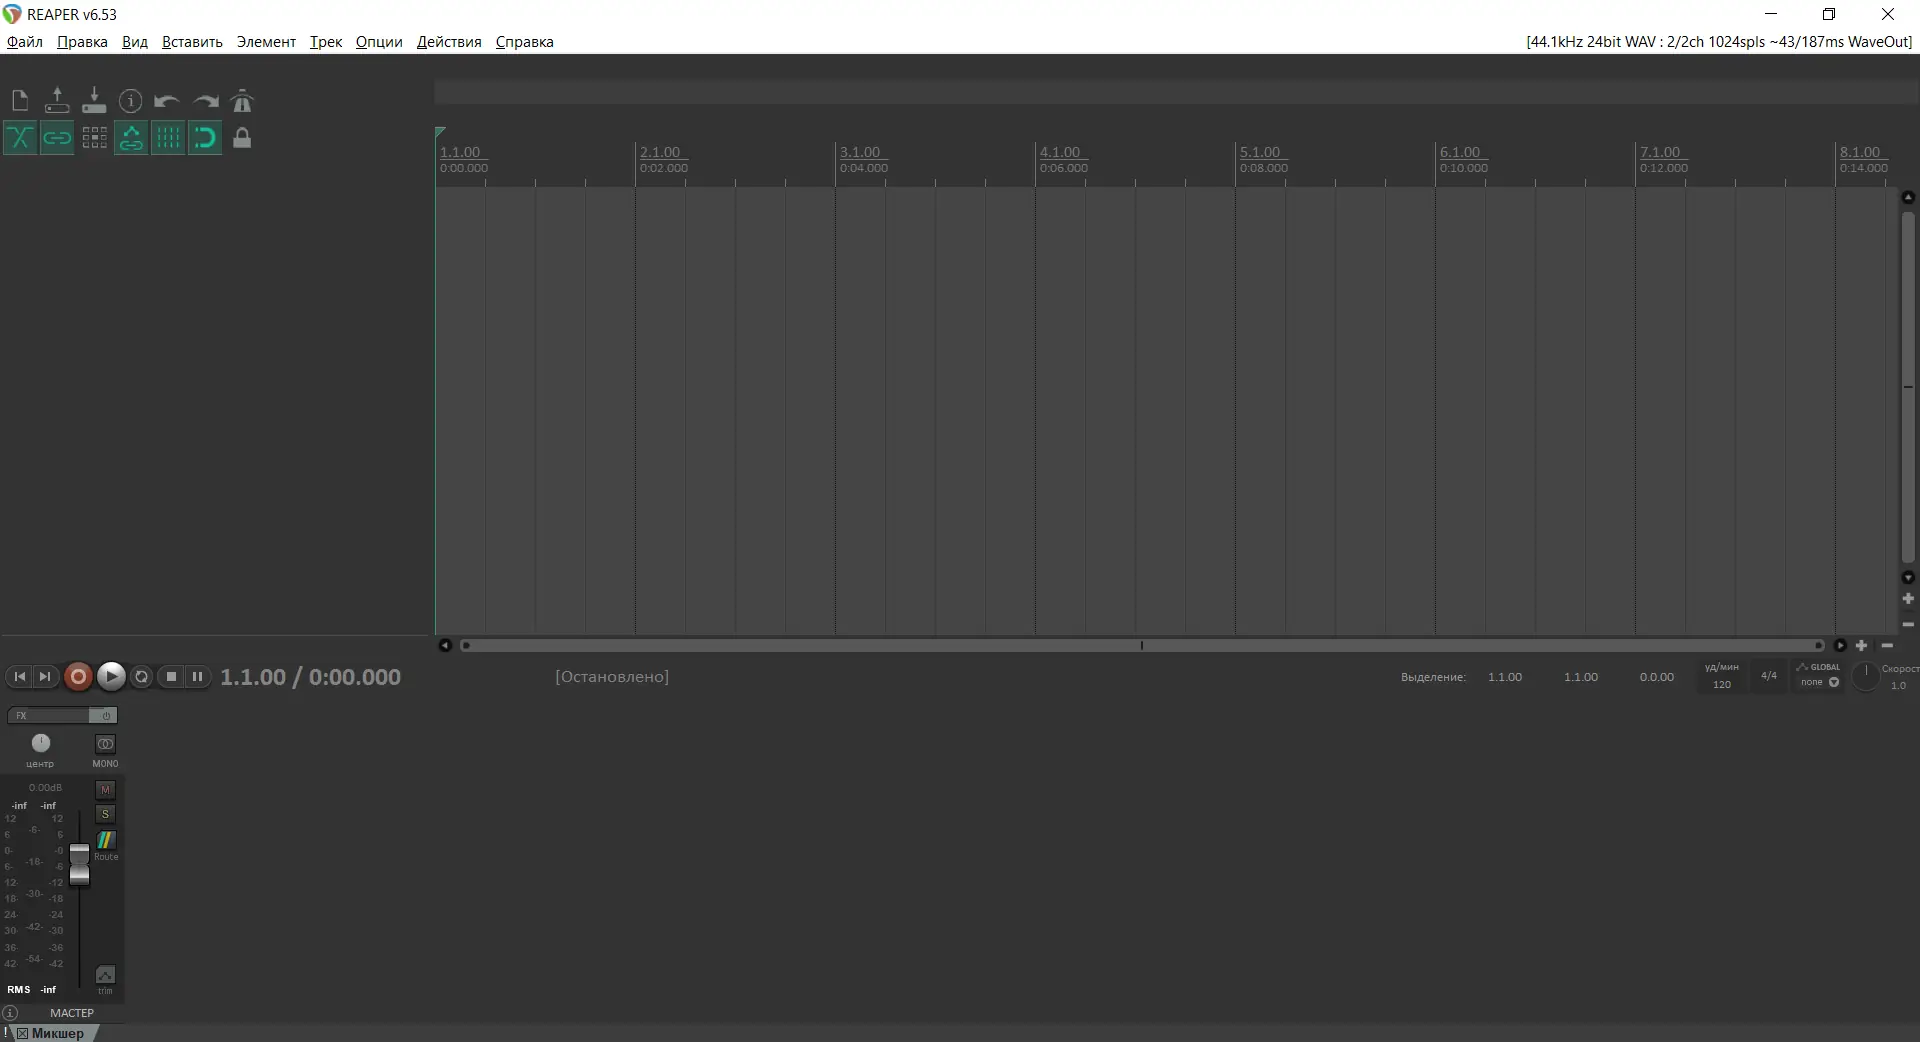Click audio device status text at top right

(1719, 42)
